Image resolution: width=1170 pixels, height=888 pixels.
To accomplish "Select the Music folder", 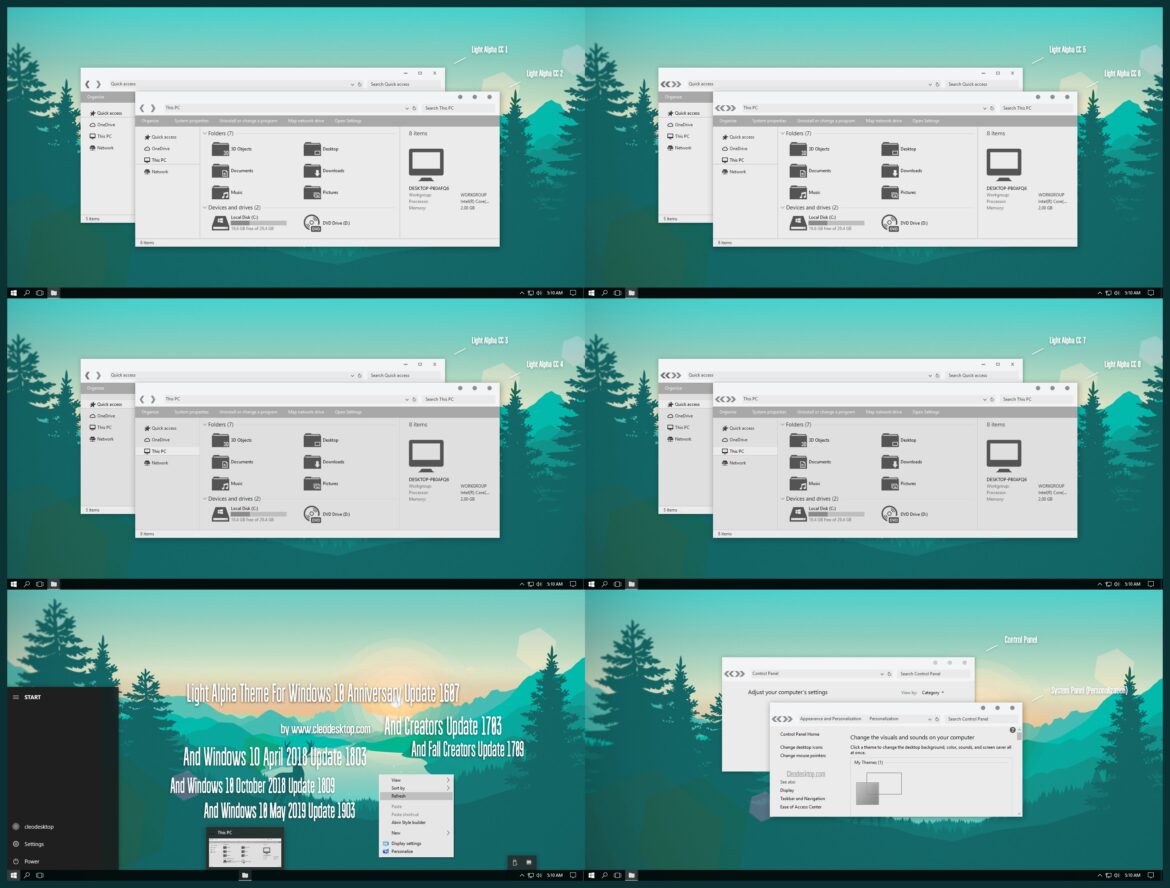I will click(x=236, y=192).
